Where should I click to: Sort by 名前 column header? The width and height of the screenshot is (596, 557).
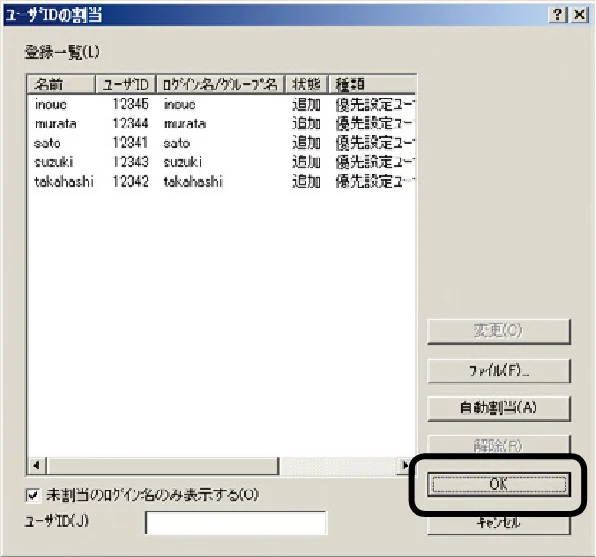pyautogui.click(x=61, y=84)
